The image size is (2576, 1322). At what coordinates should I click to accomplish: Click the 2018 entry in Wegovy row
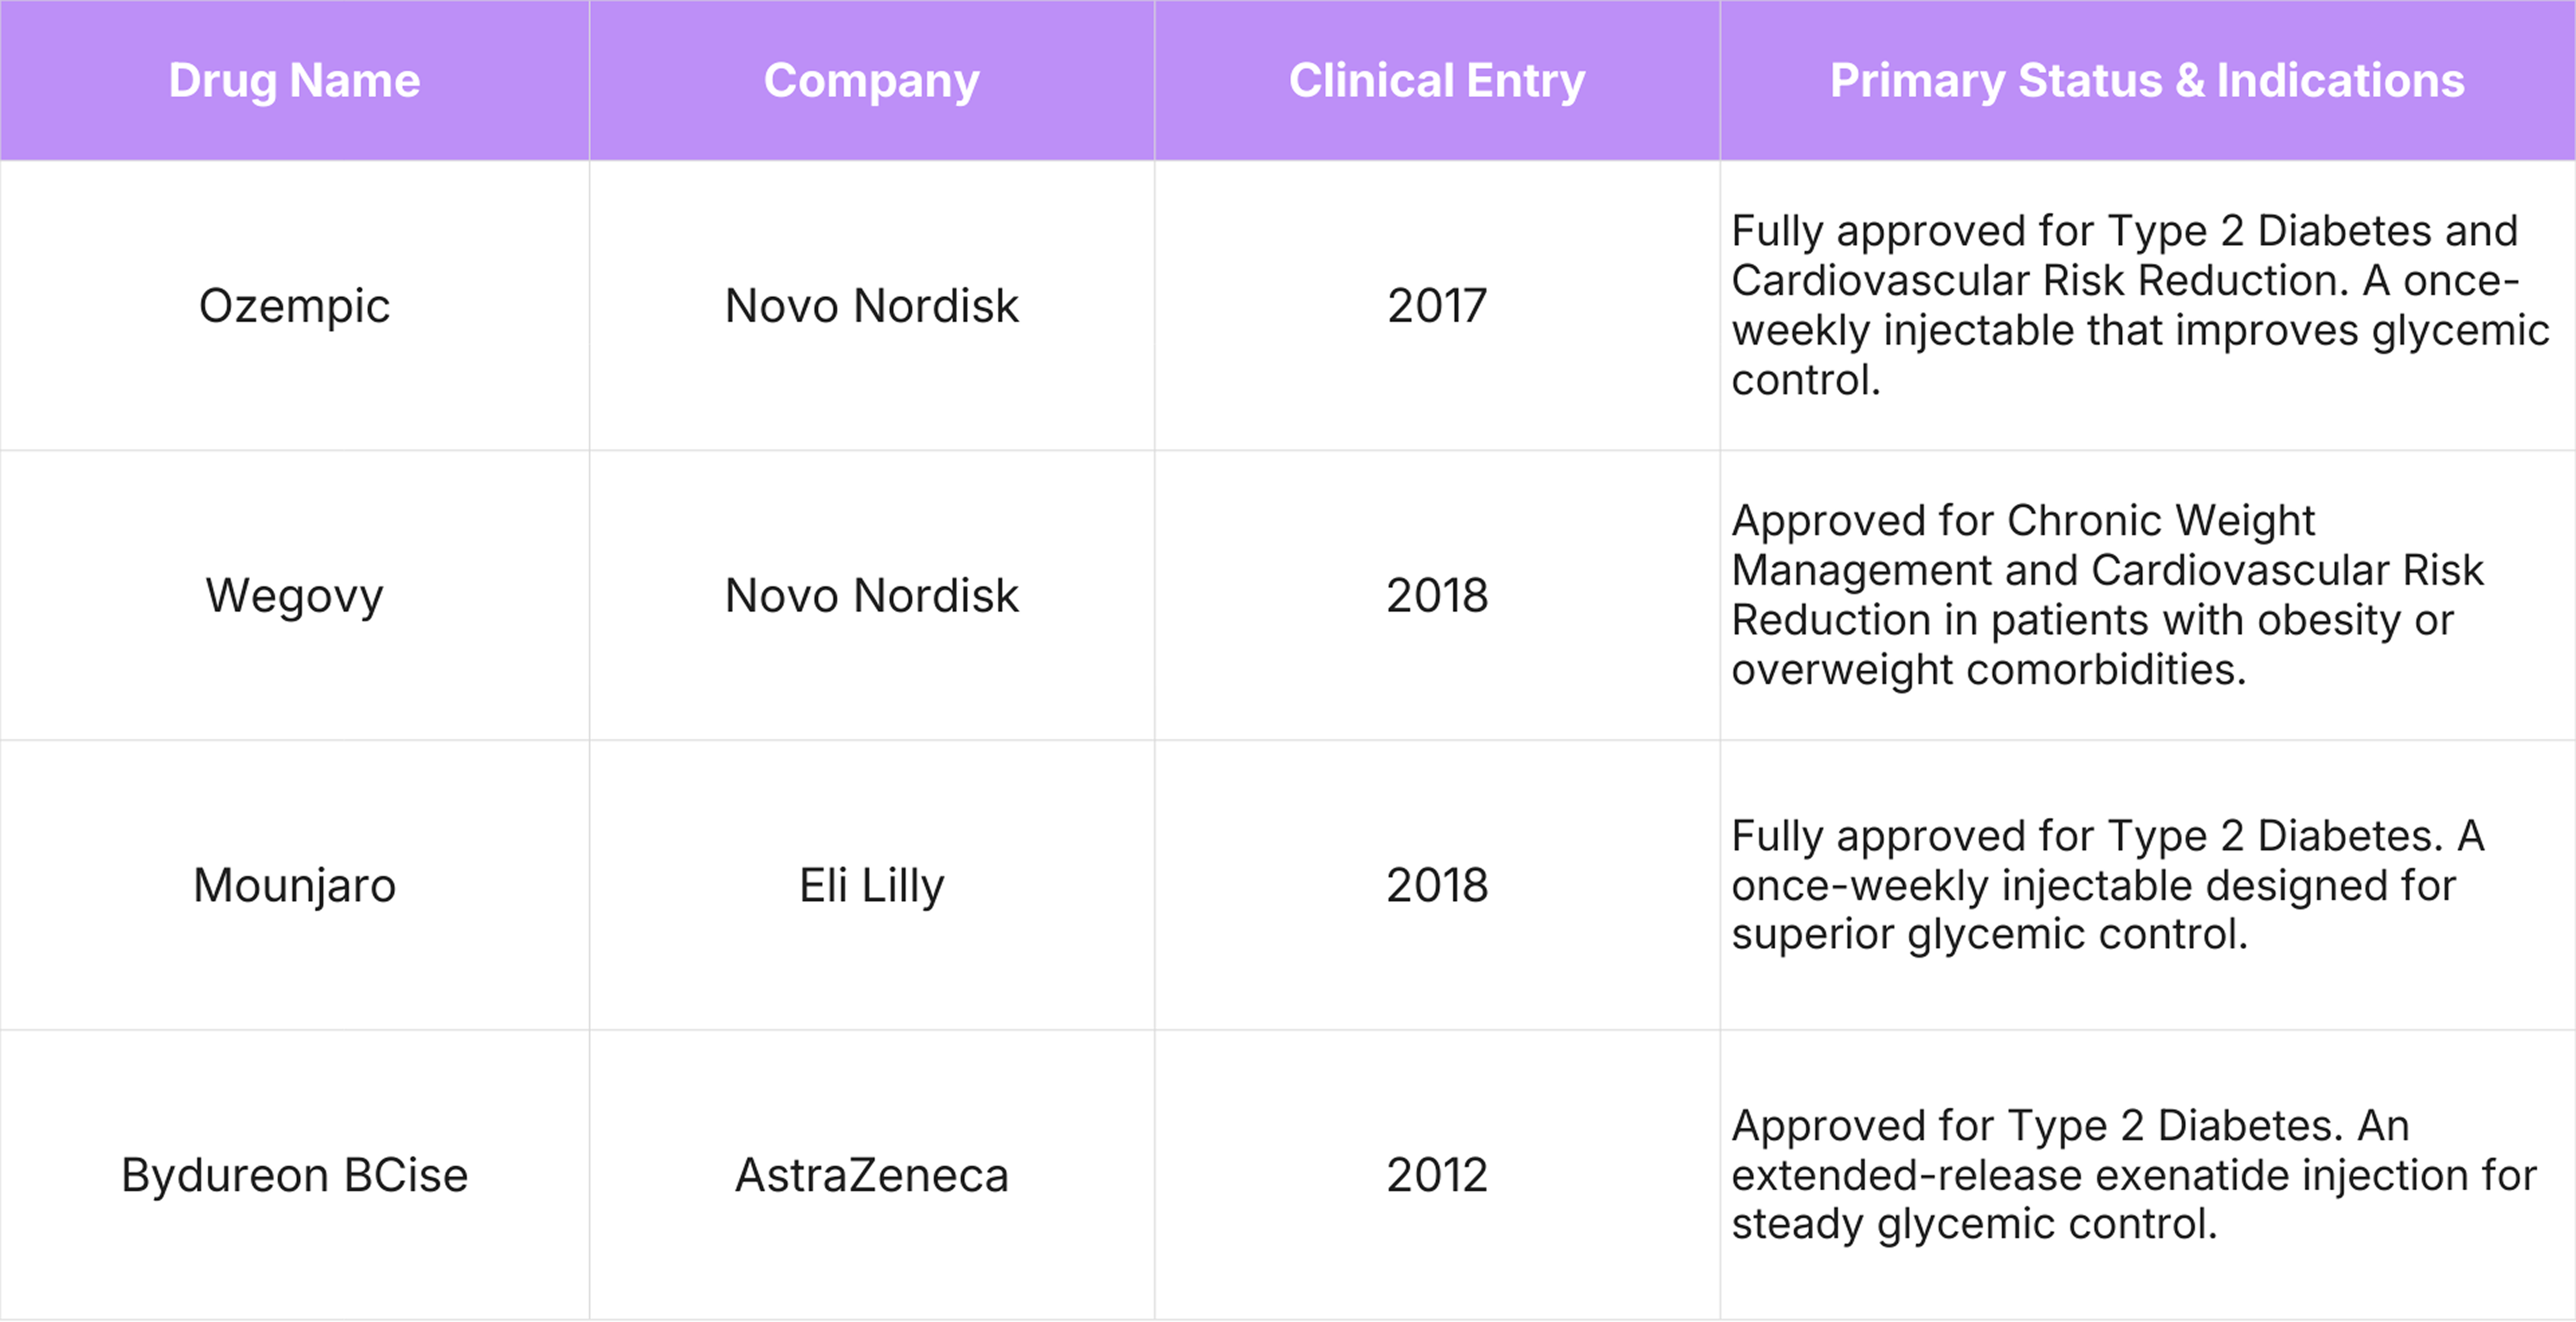click(x=1437, y=595)
